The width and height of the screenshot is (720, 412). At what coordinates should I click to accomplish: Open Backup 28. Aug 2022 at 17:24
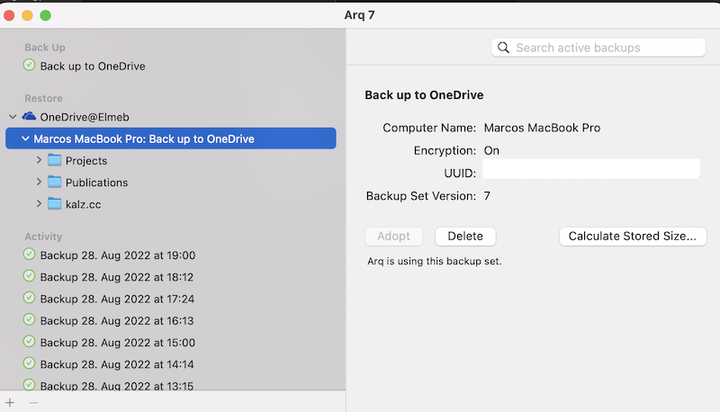click(x=117, y=299)
